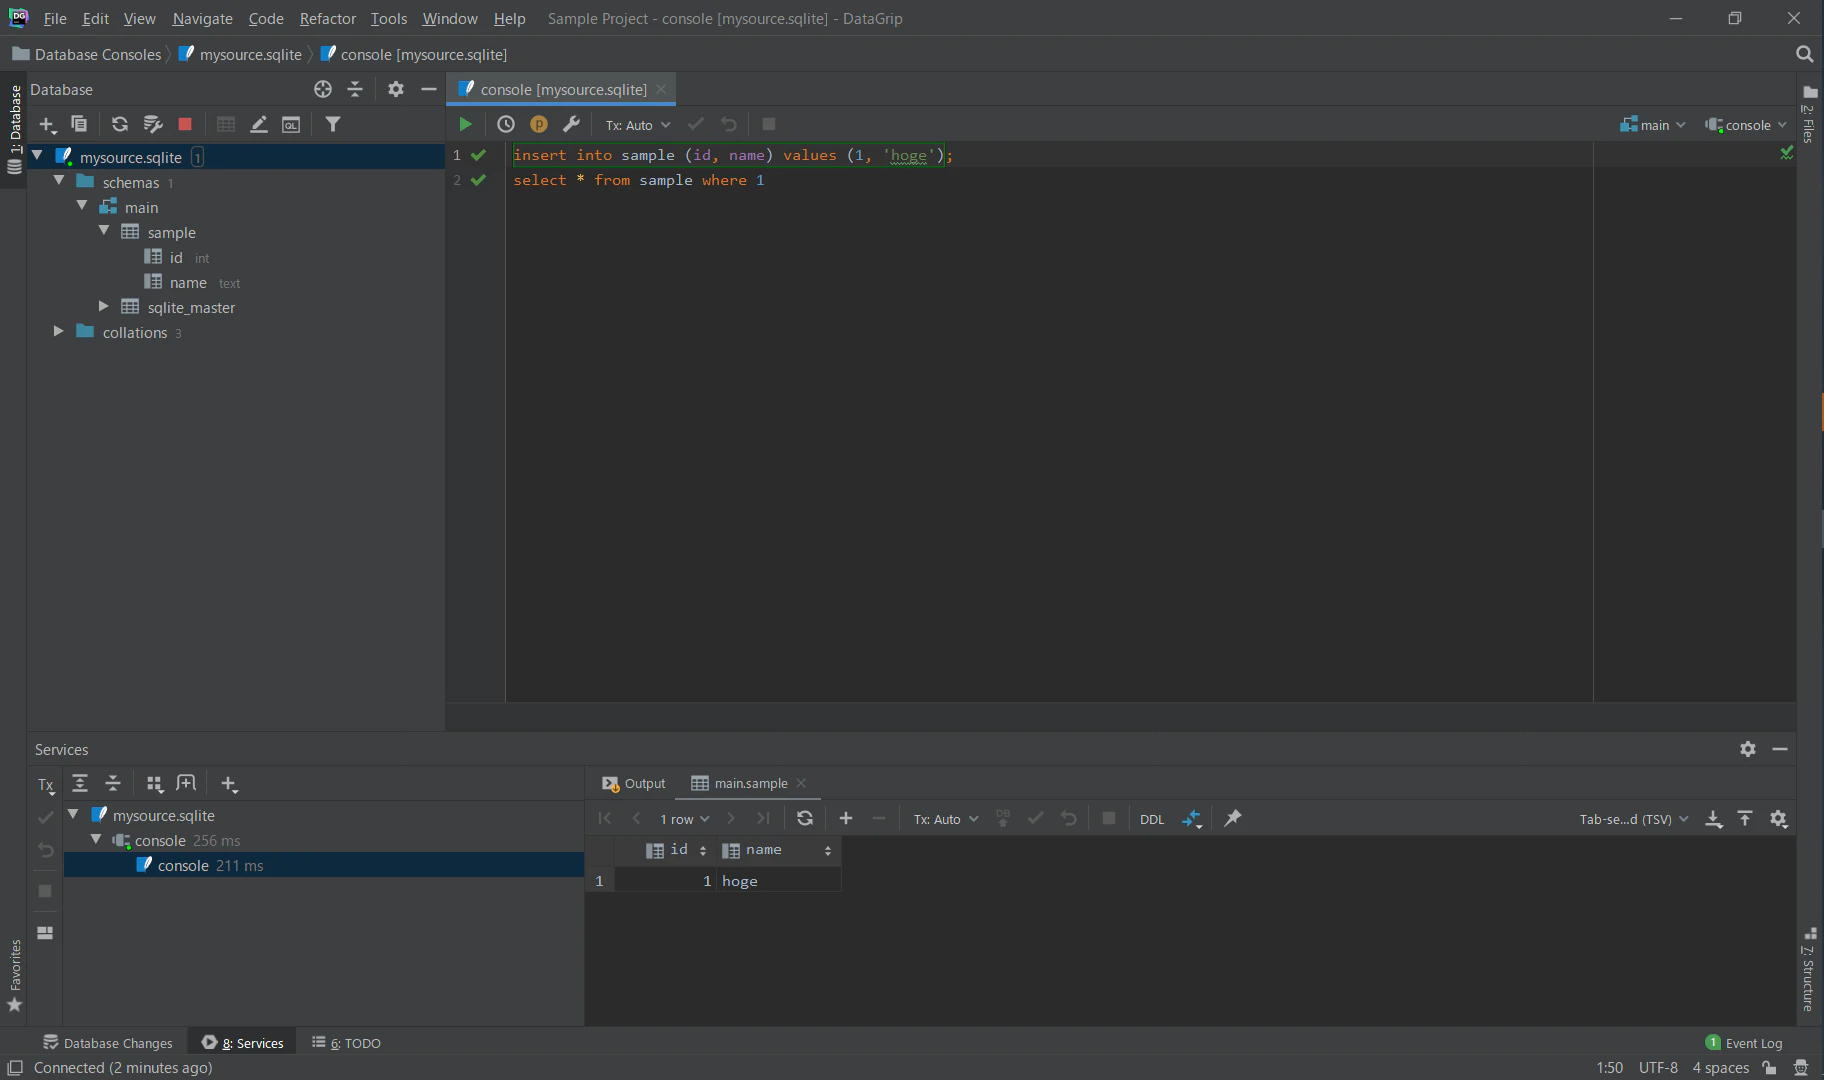Filter database objects with the funnel icon
Image resolution: width=1824 pixels, height=1080 pixels.
pyautogui.click(x=333, y=124)
